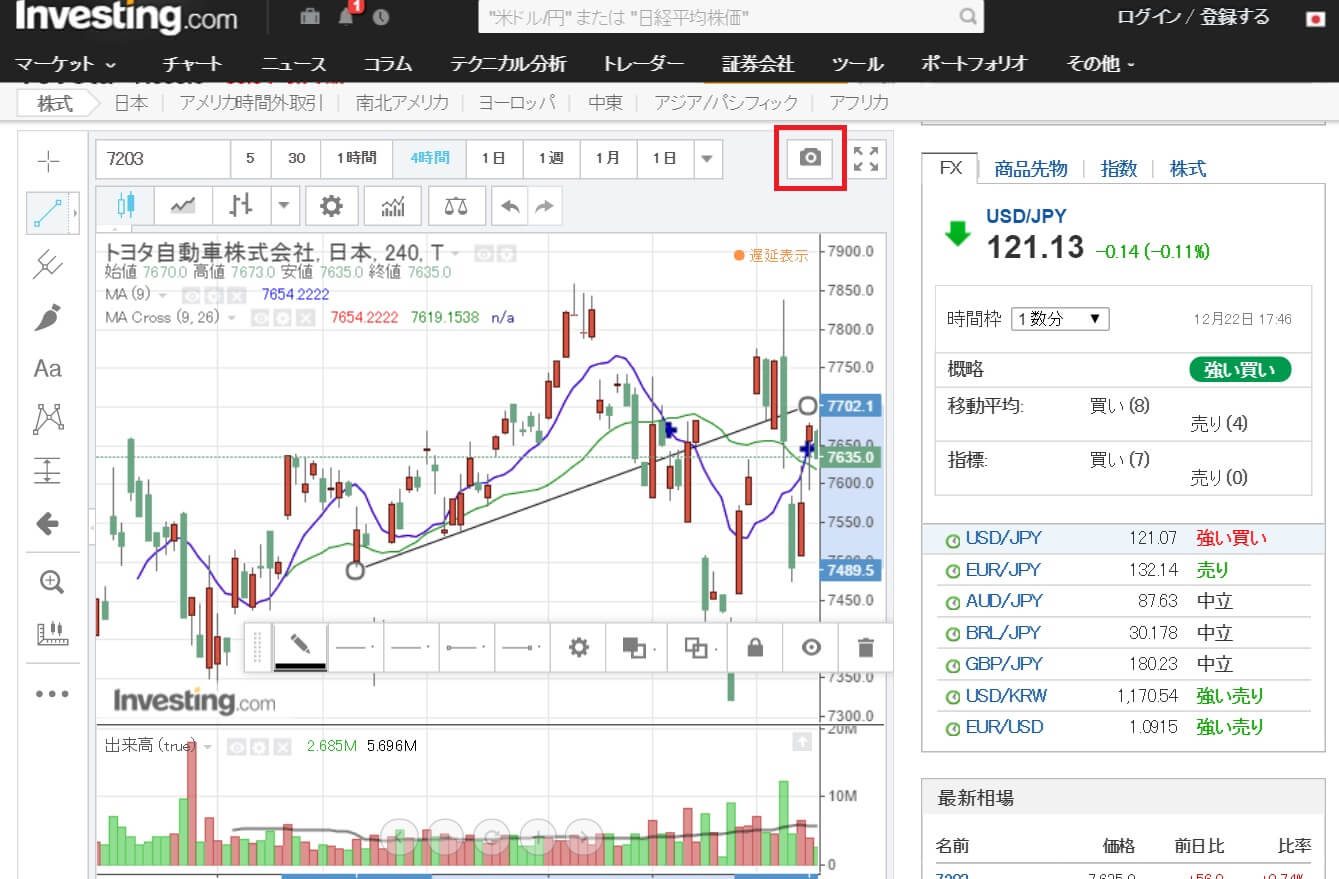The width and height of the screenshot is (1339, 879).
Task: Select the ruler measure tool
Action: (51, 633)
